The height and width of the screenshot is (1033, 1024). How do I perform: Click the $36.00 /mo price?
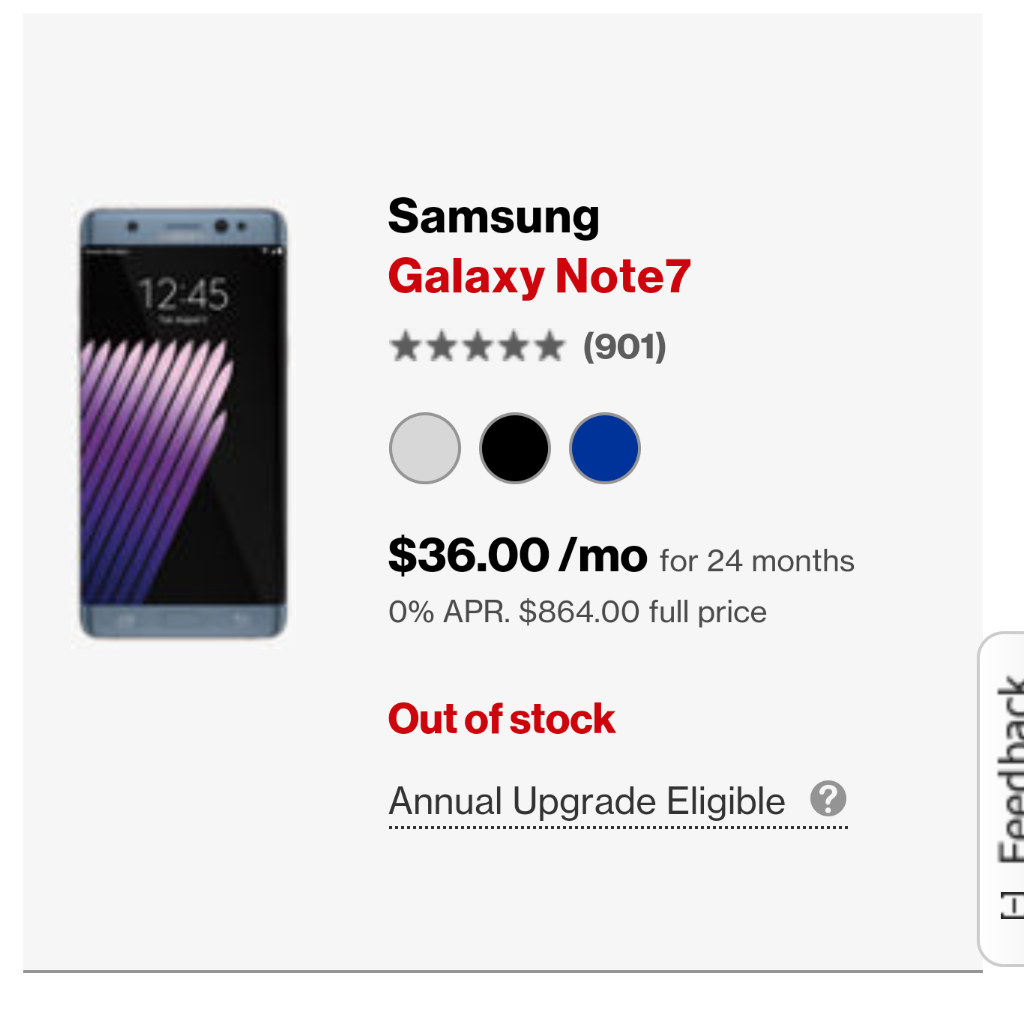518,555
